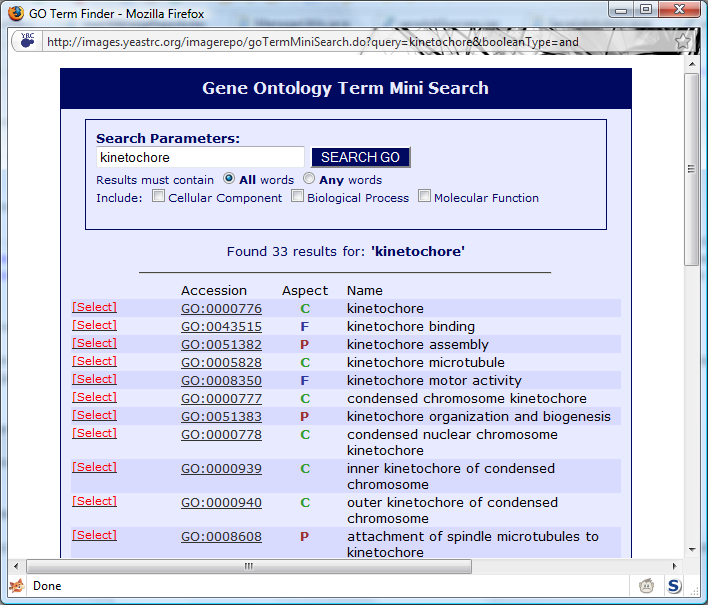Choose the All words radio button
Viewport: 708px width, 605px height.
229,179
